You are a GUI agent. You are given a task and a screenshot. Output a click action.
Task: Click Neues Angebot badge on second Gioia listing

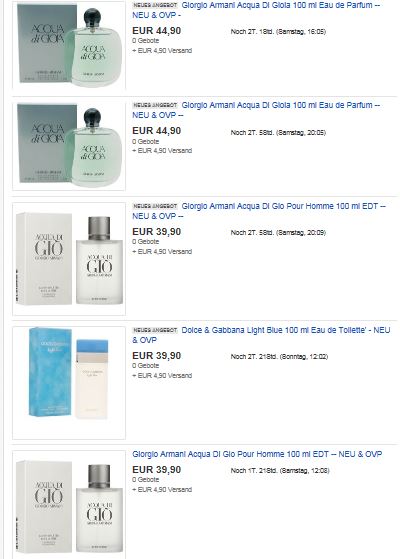click(155, 106)
